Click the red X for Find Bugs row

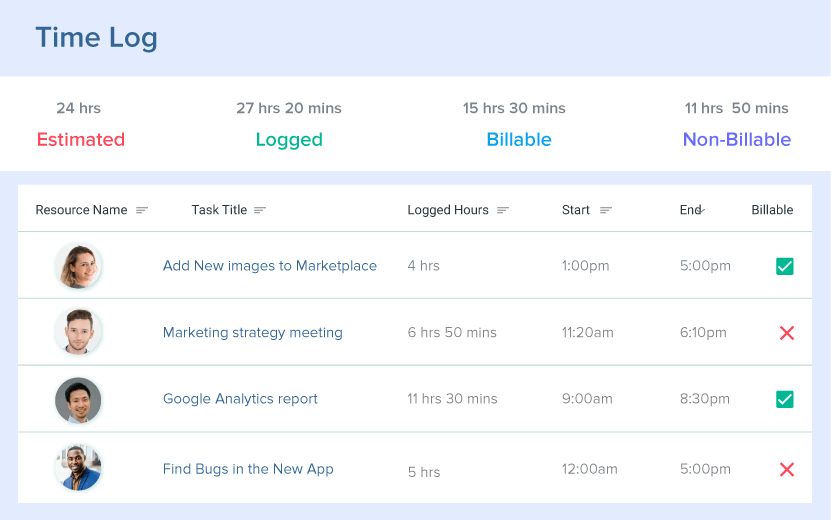coord(786,469)
